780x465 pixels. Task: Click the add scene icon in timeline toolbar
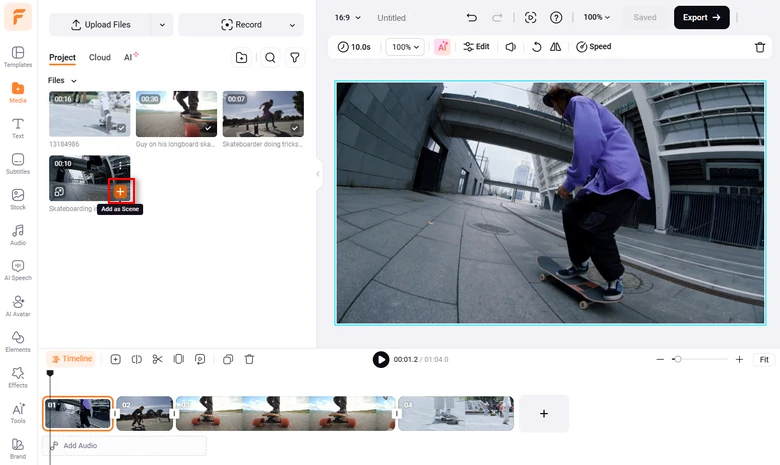115,359
